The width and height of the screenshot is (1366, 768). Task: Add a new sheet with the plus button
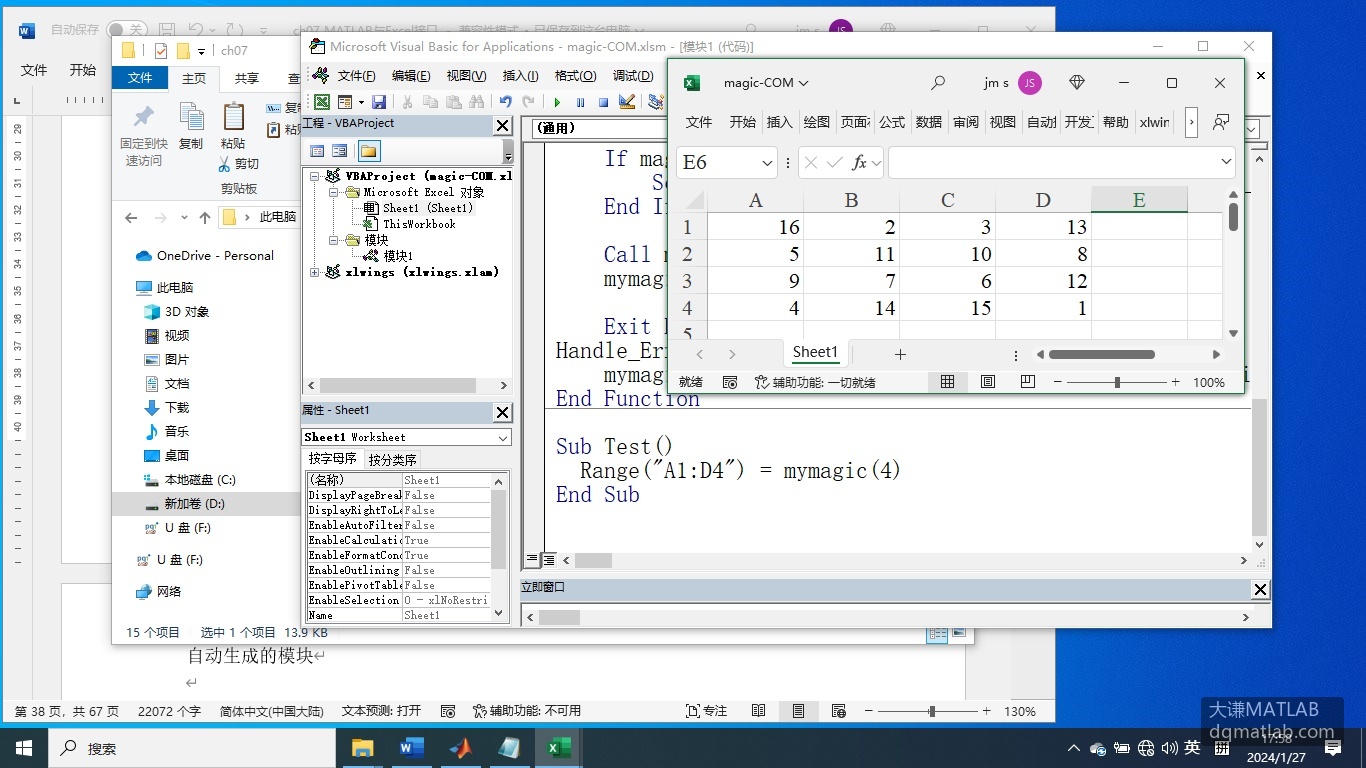pyautogui.click(x=900, y=354)
